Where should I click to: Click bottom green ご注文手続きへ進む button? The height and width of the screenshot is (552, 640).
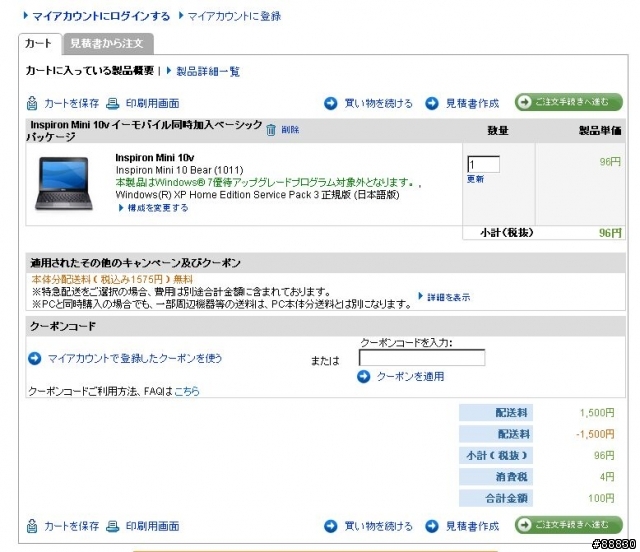pos(569,525)
